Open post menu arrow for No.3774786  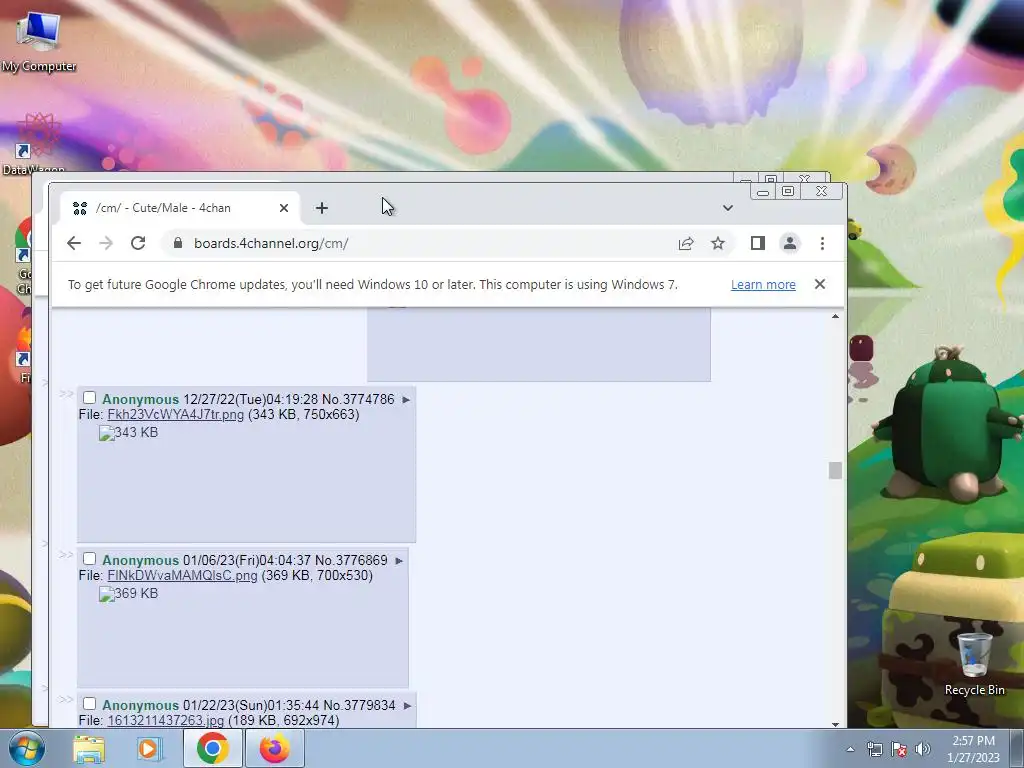(406, 400)
